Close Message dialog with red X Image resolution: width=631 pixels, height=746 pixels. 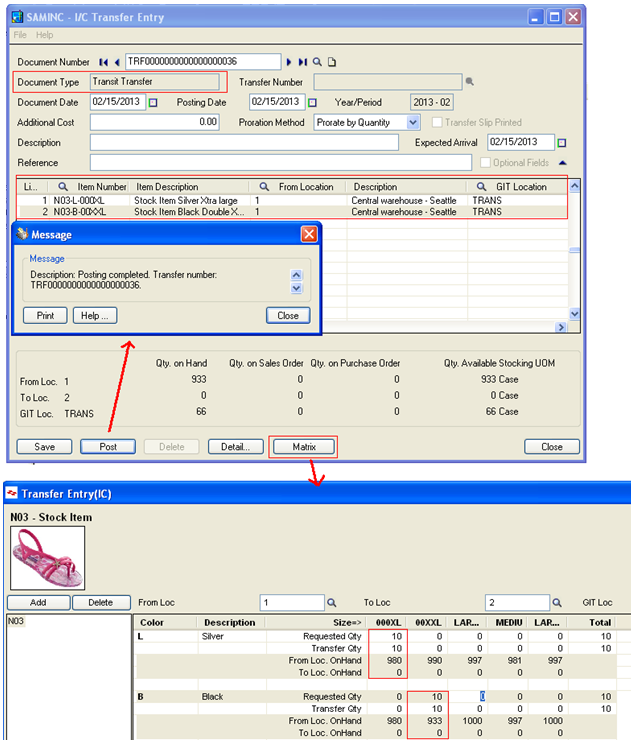click(309, 234)
